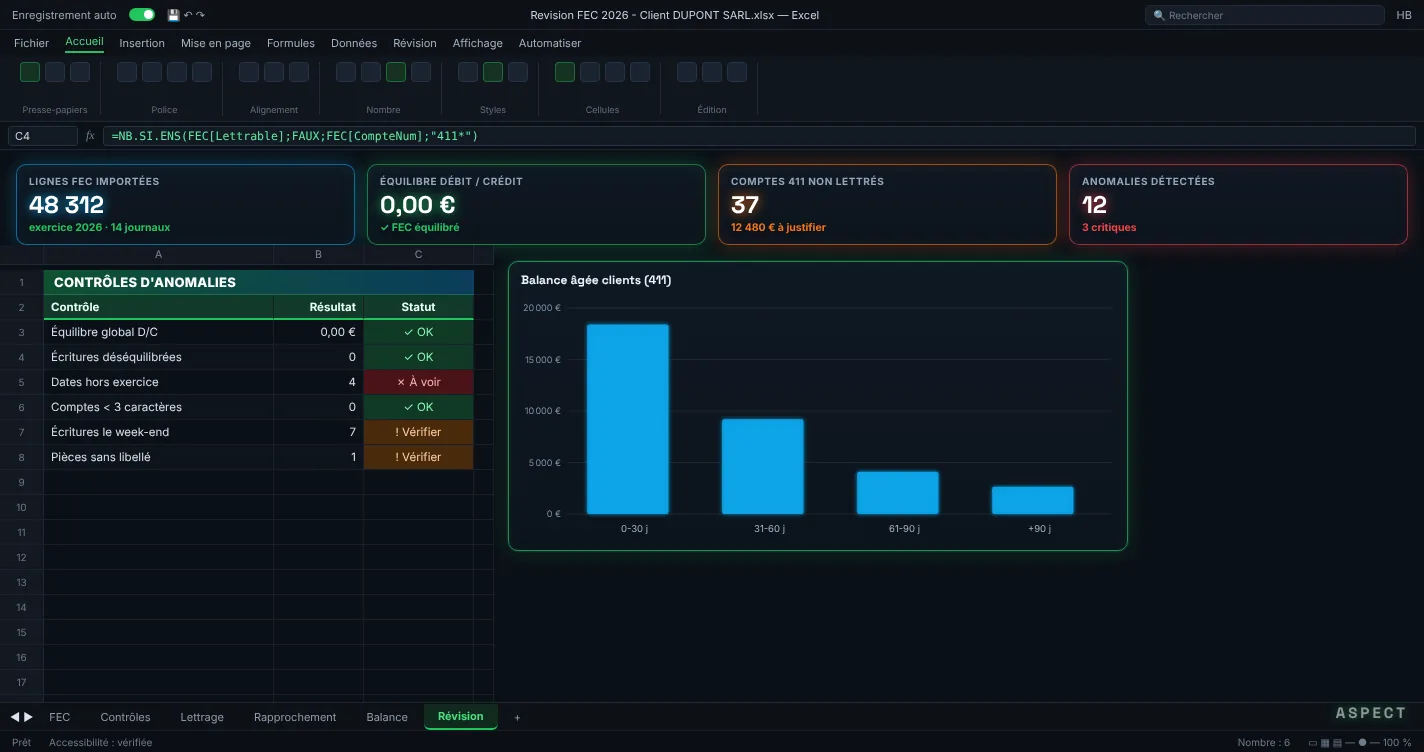The height and width of the screenshot is (752, 1424).
Task: Adjust the zoom slider handle
Action: (1361, 743)
